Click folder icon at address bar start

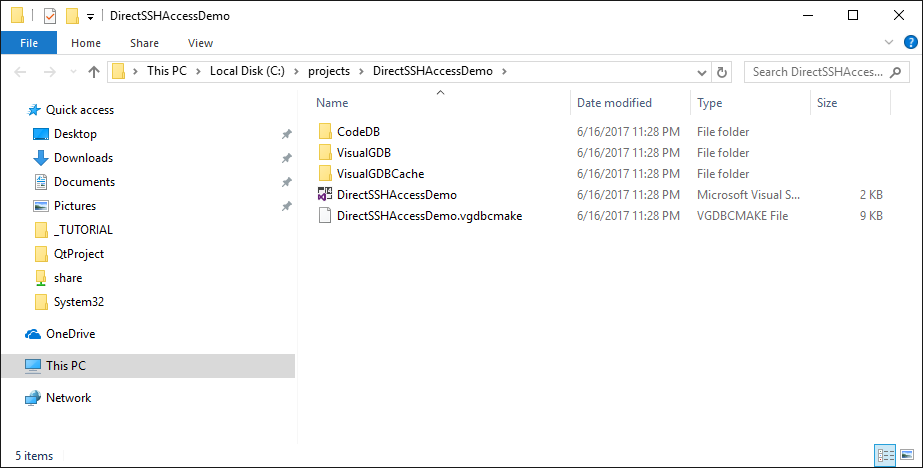119,72
